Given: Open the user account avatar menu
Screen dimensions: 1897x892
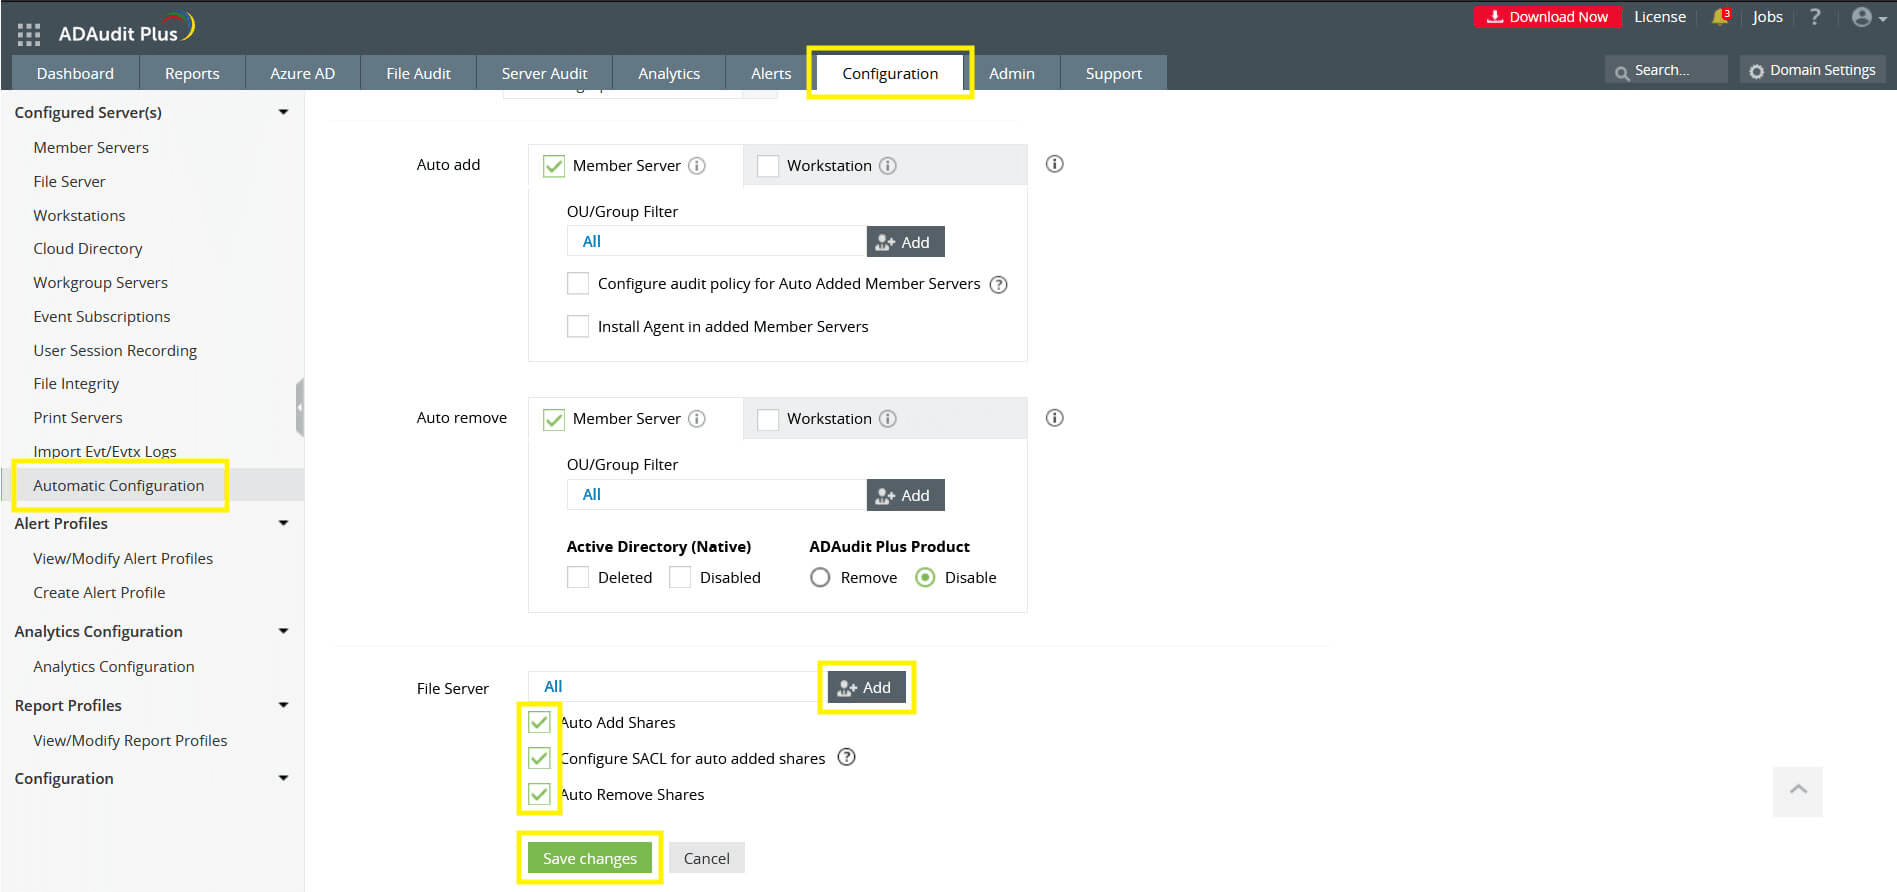Looking at the screenshot, I should tap(1868, 17).
